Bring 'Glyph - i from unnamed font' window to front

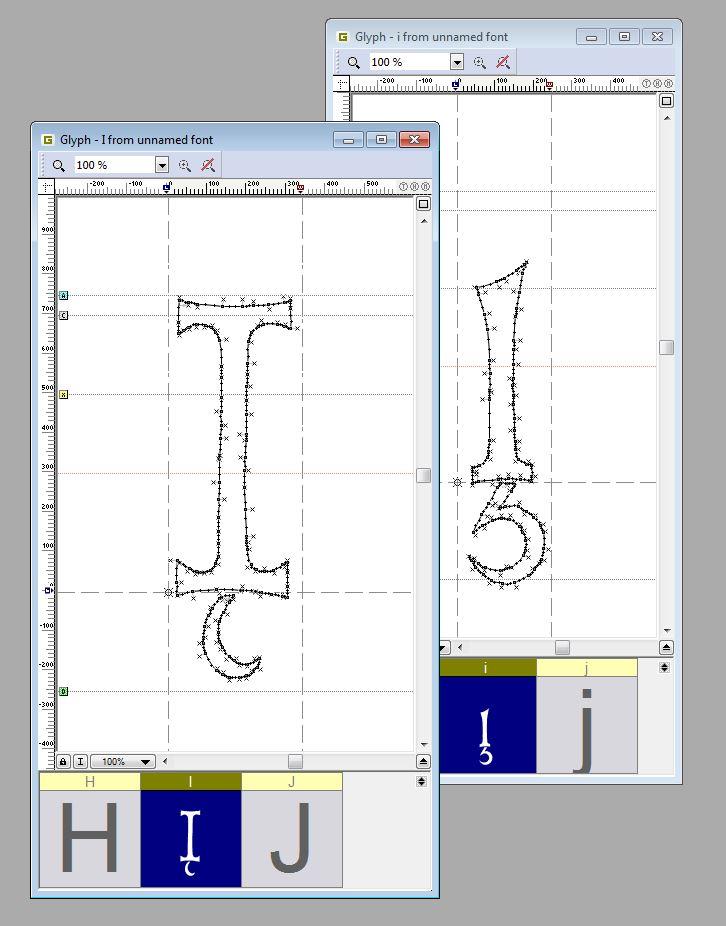tap(431, 37)
